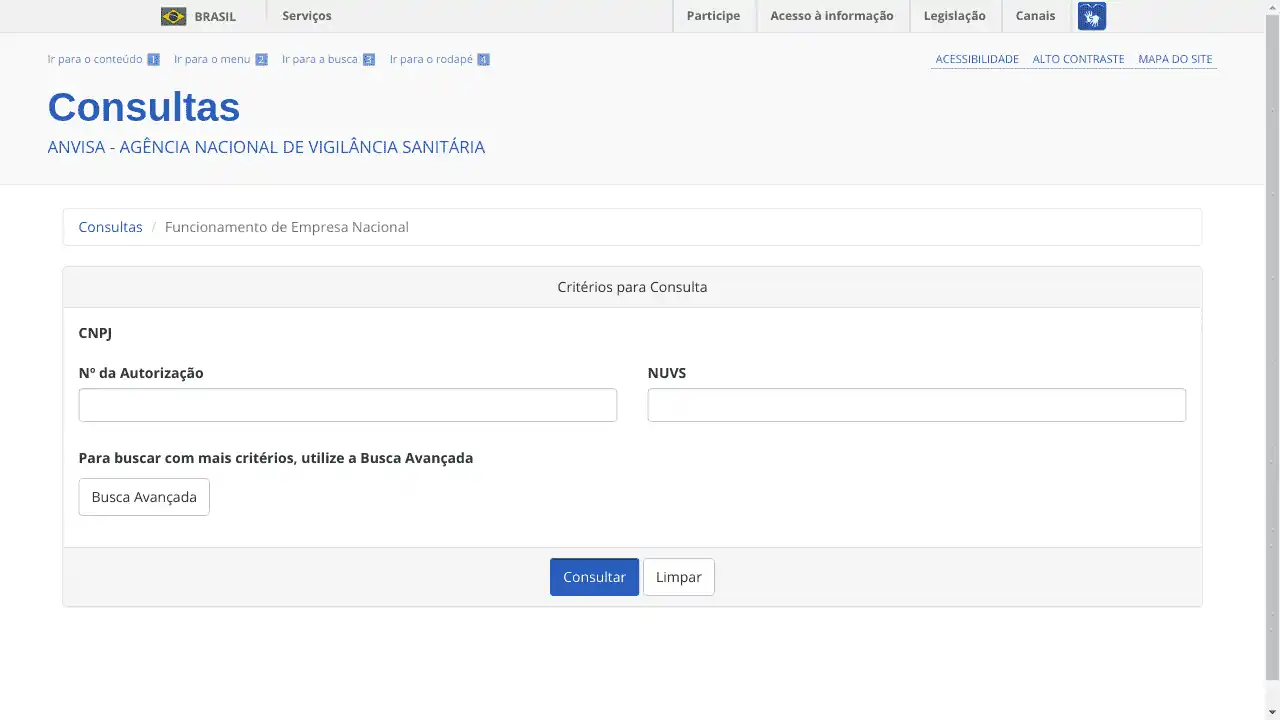Open the Serviços menu
Image resolution: width=1280 pixels, height=720 pixels.
pyautogui.click(x=306, y=16)
